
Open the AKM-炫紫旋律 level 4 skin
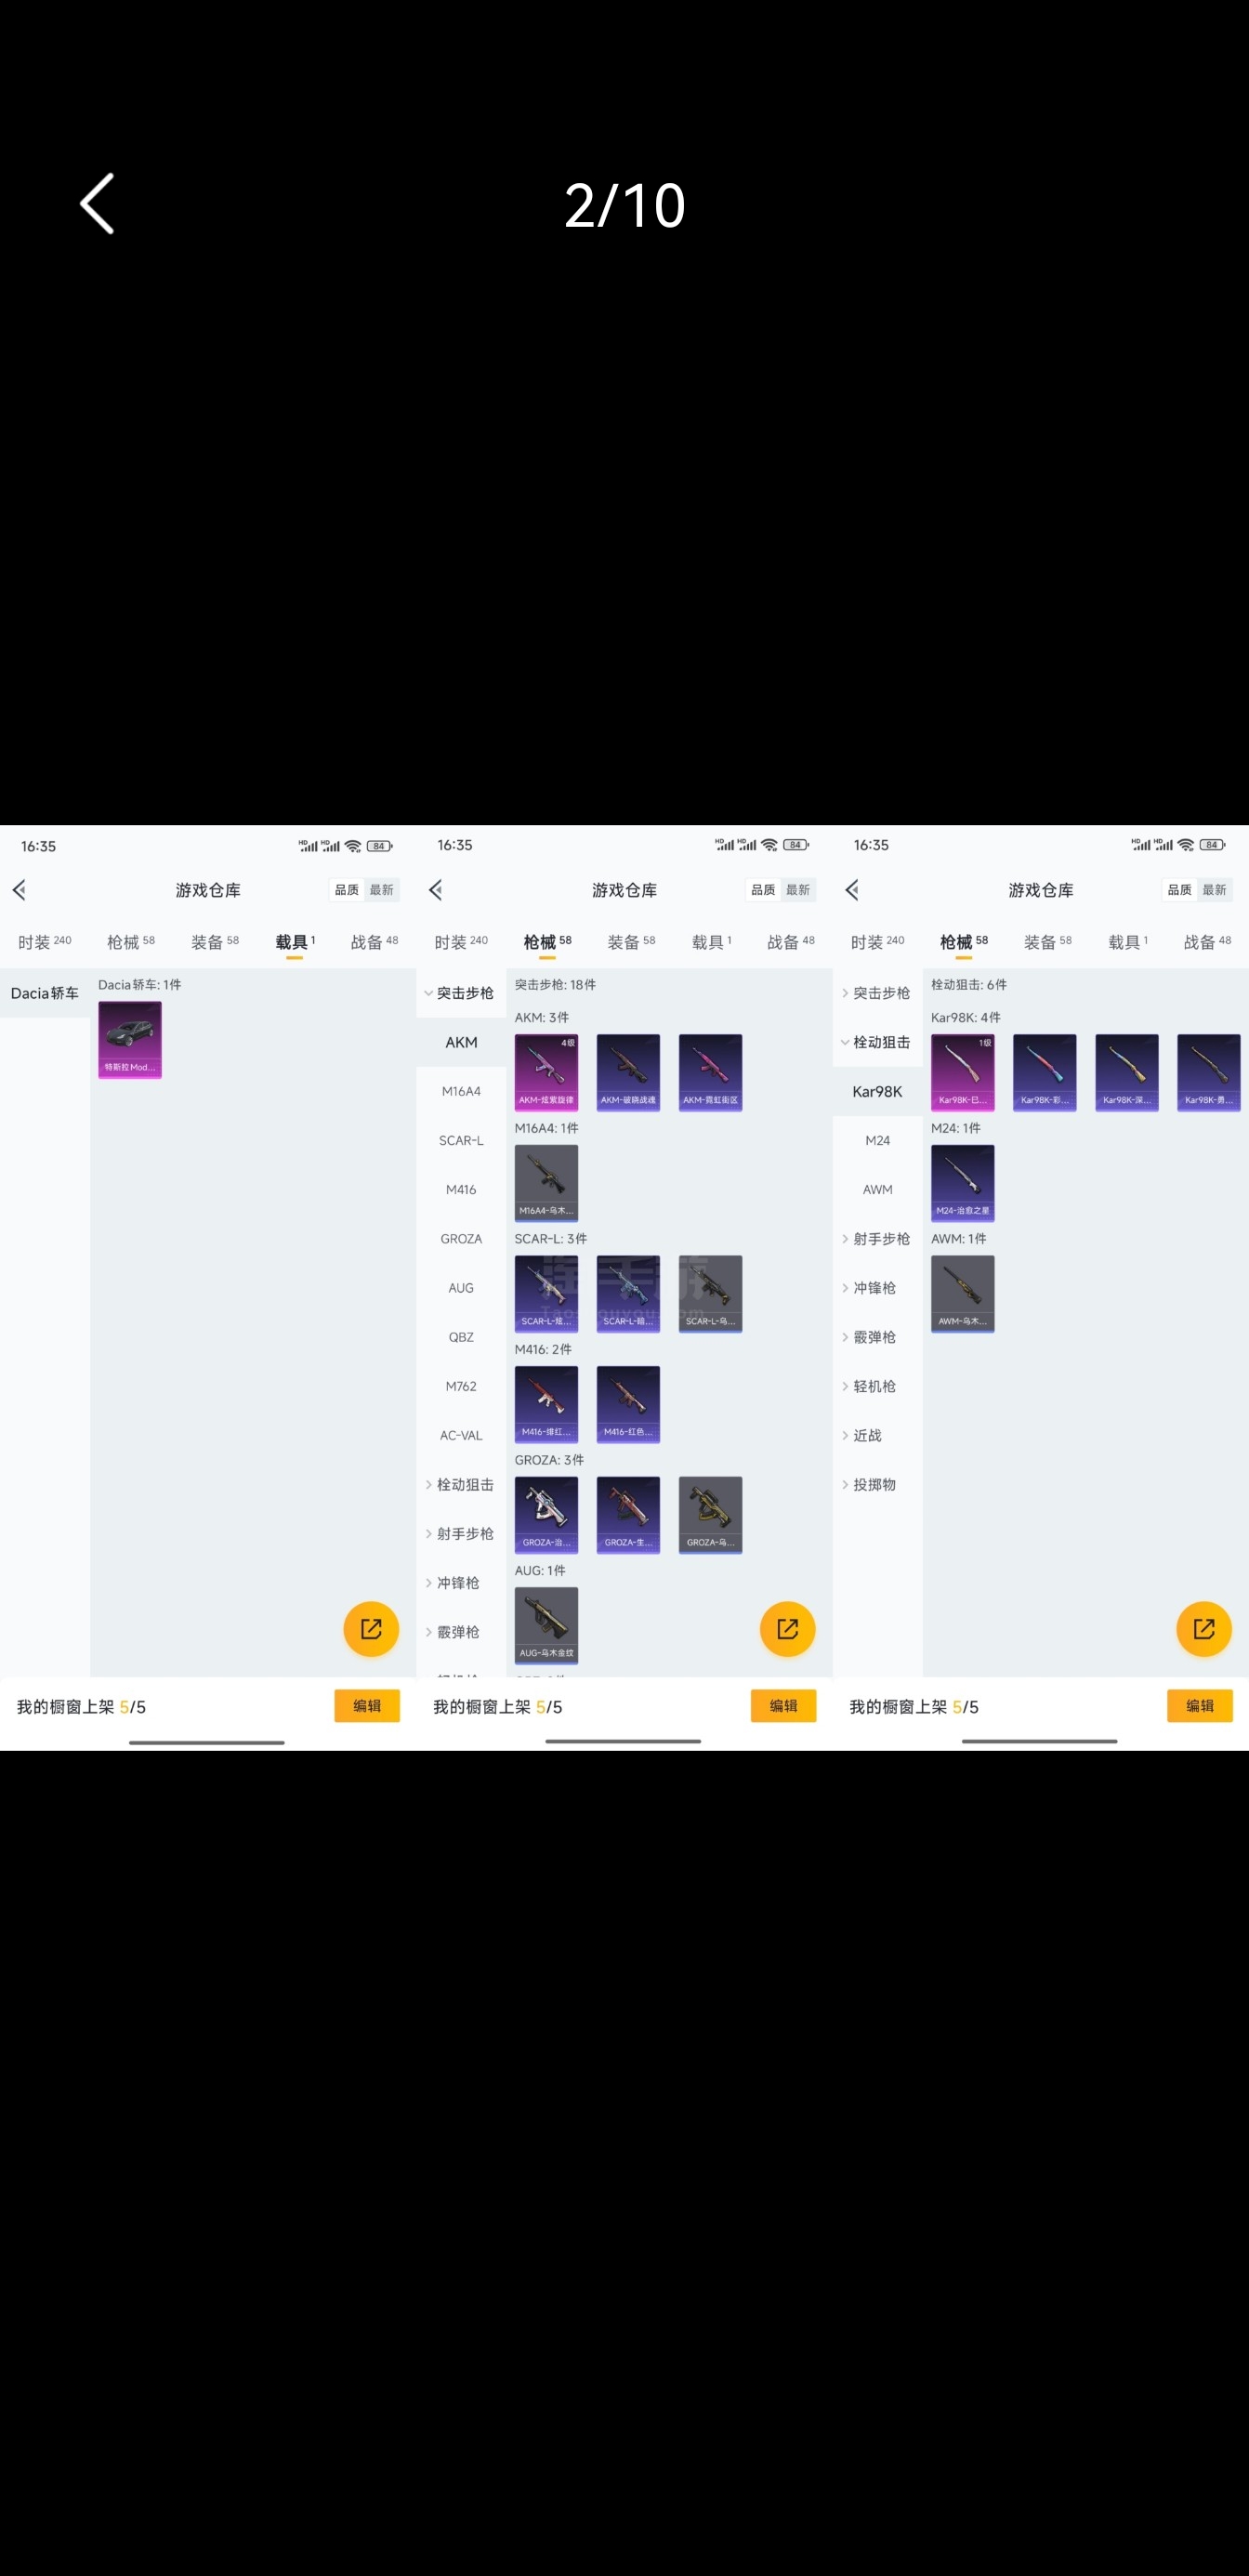546,1072
